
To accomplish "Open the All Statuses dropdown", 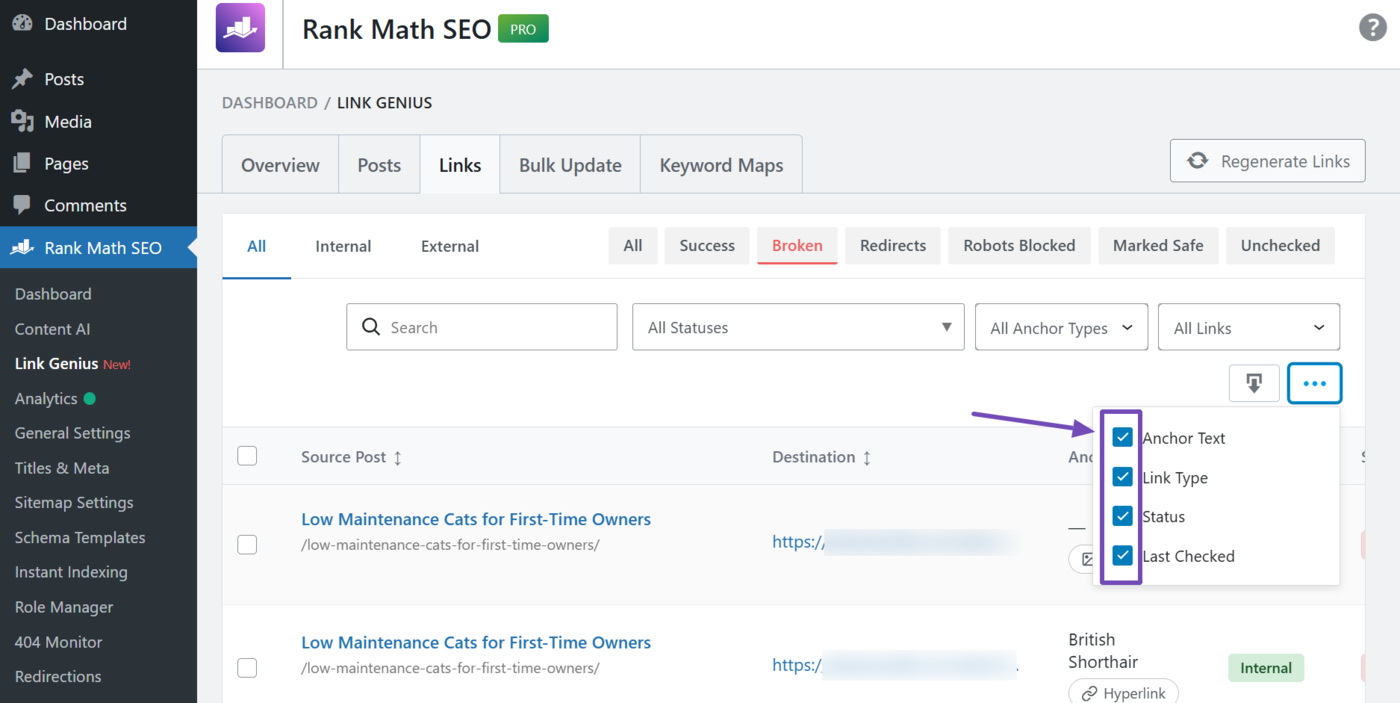I will point(798,327).
